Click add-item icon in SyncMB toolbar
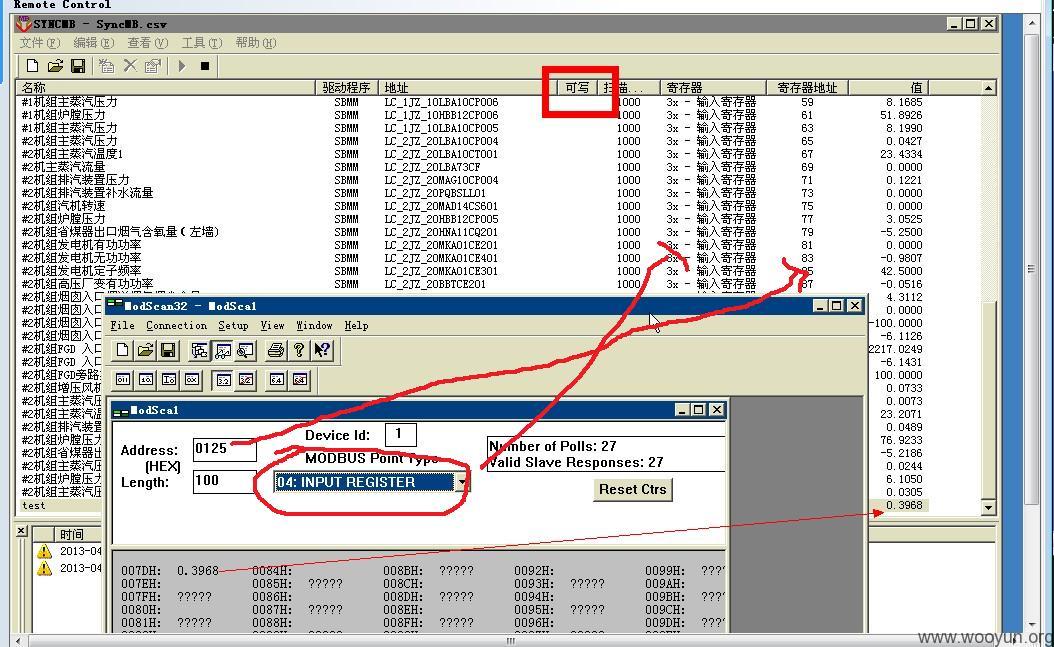1054x647 pixels. [x=106, y=66]
